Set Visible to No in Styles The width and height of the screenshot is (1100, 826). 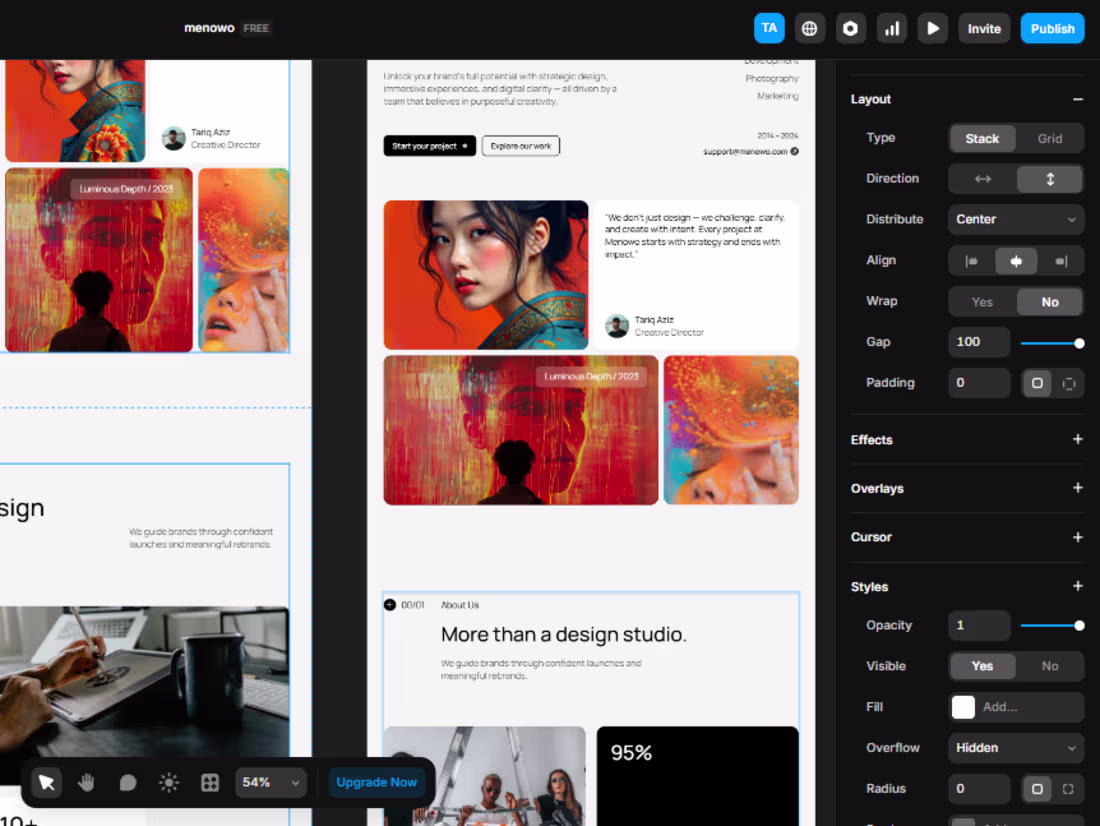pyautogui.click(x=1049, y=666)
